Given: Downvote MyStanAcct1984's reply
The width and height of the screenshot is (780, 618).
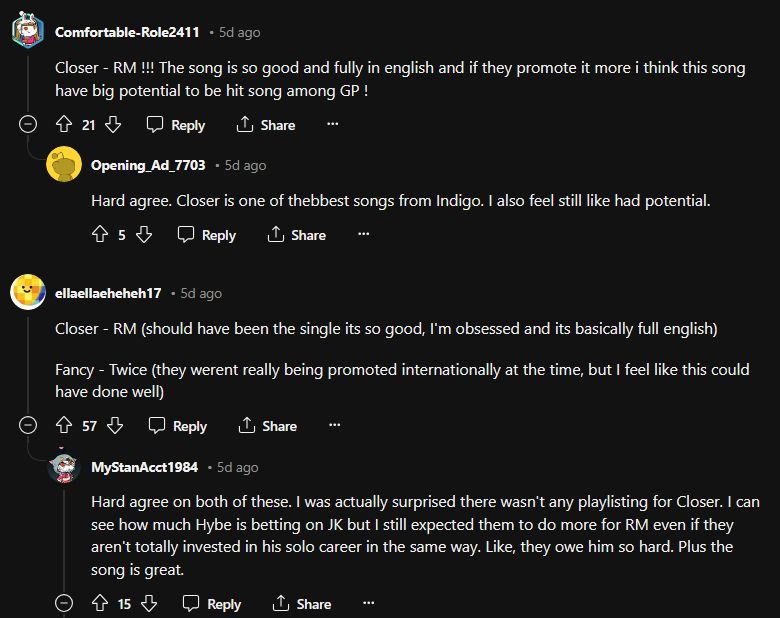Looking at the screenshot, I should click(149, 604).
